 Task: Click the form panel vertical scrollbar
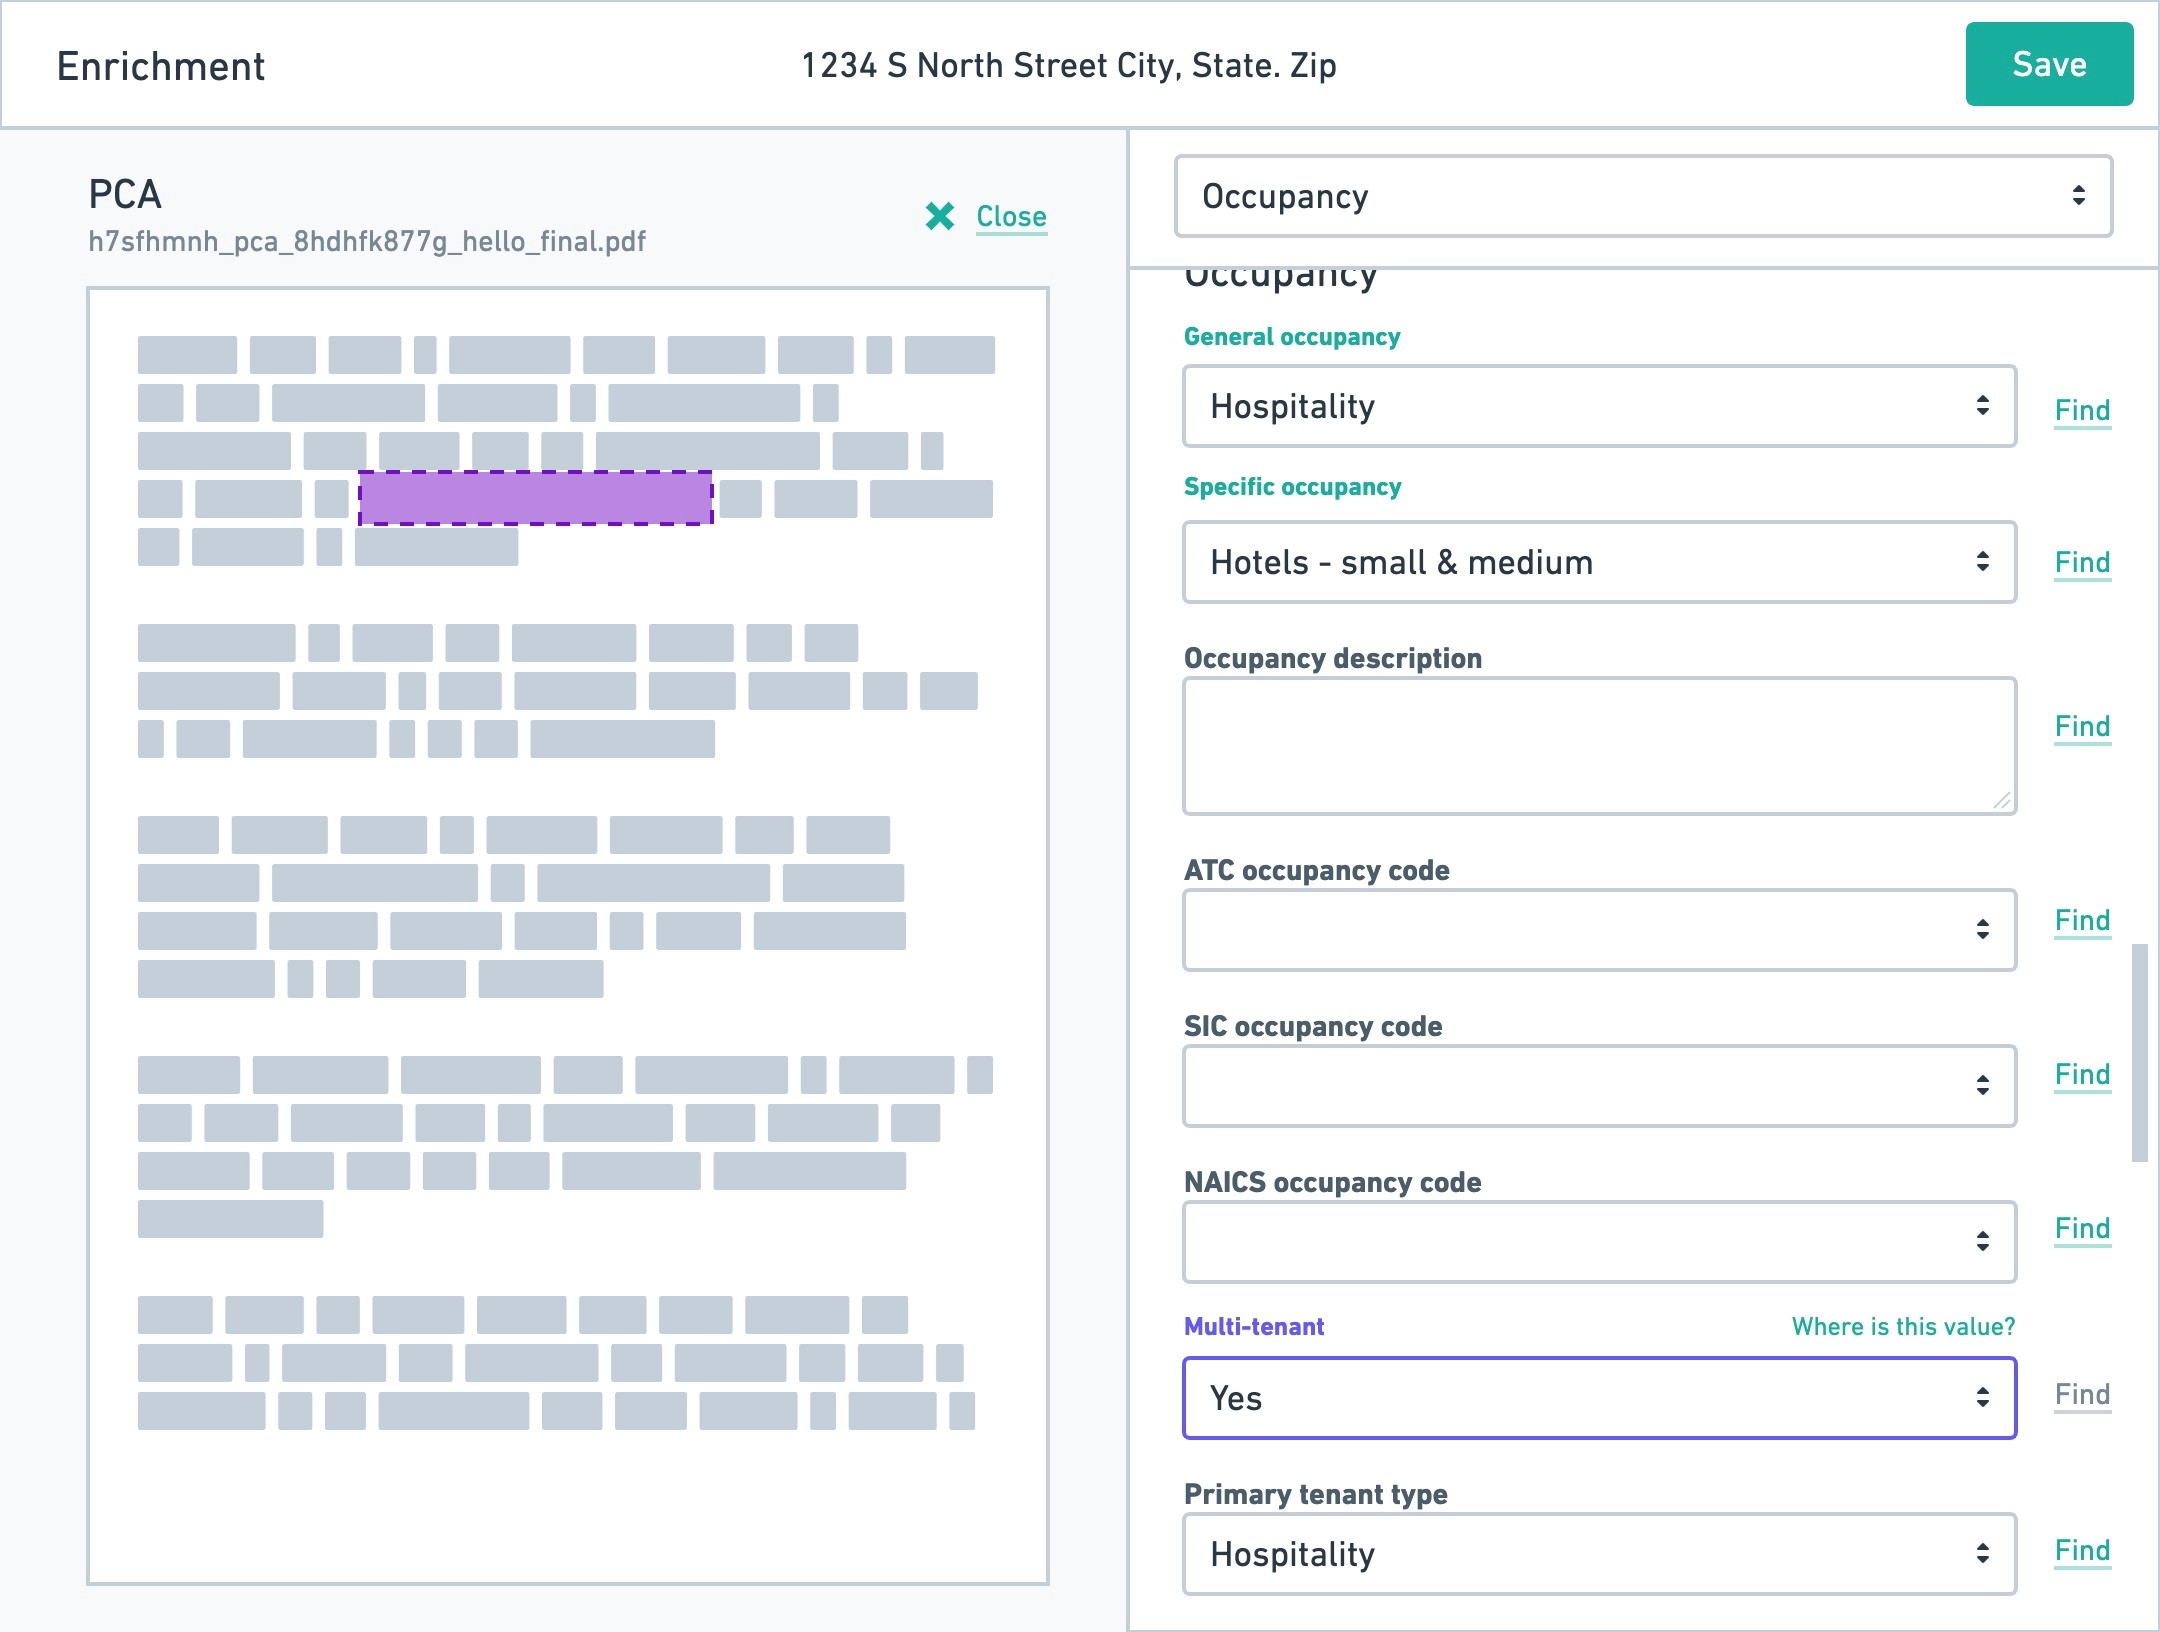(2139, 1052)
